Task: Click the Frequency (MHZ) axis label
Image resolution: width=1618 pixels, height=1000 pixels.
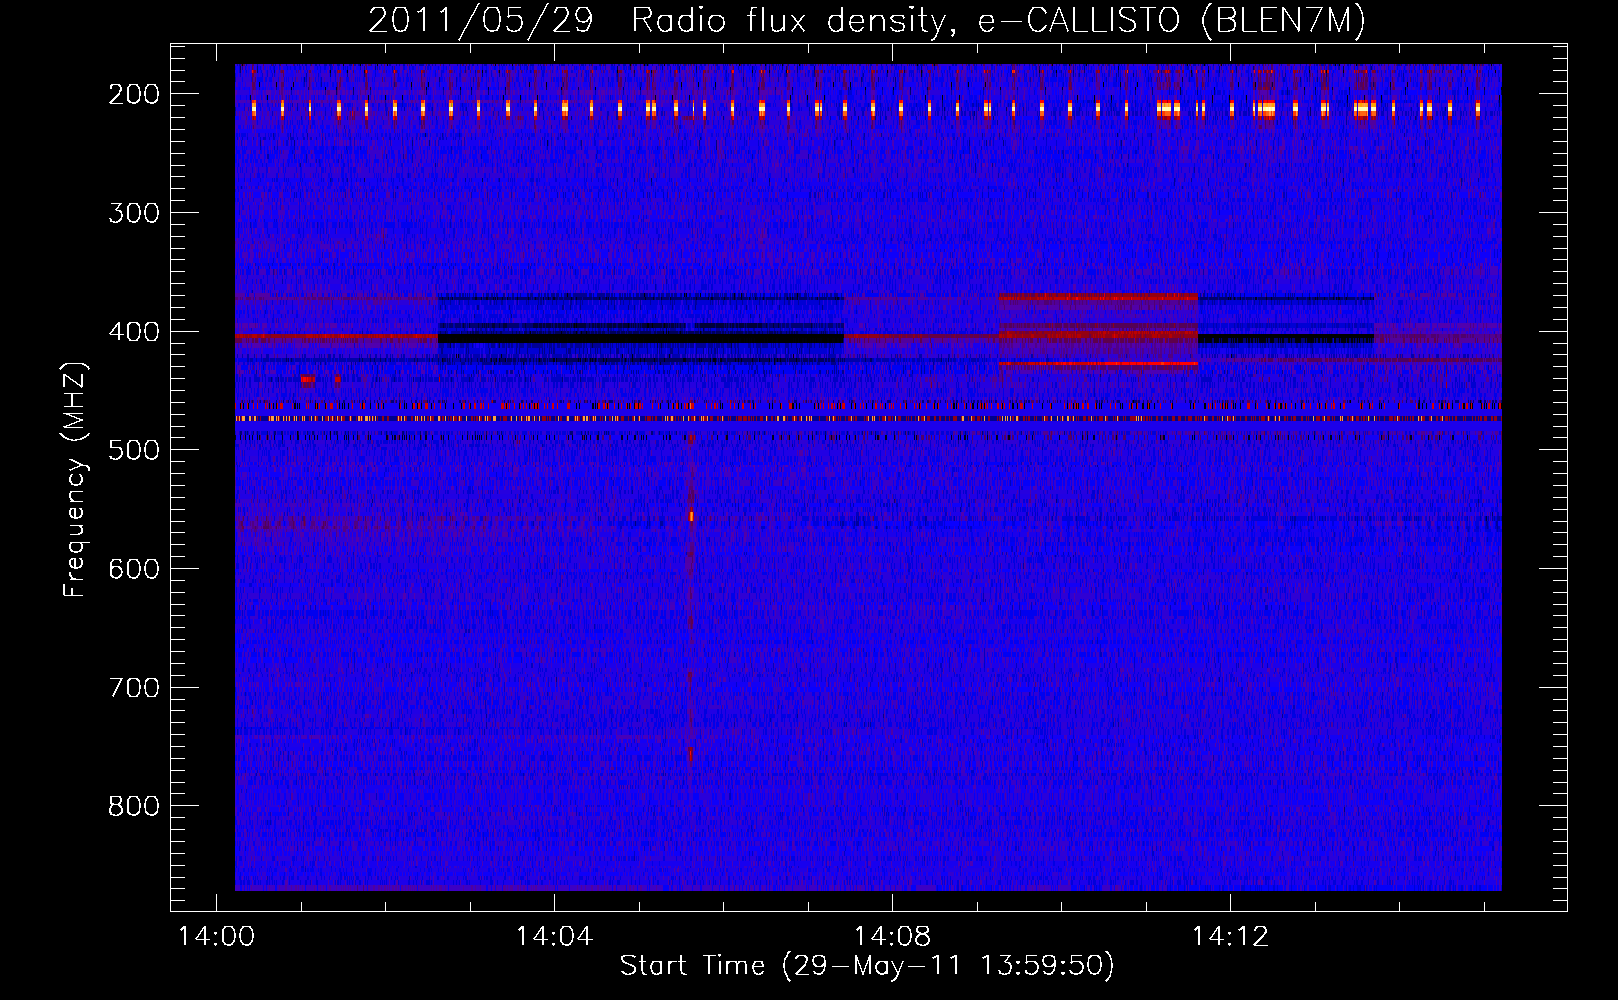Action: tap(75, 479)
